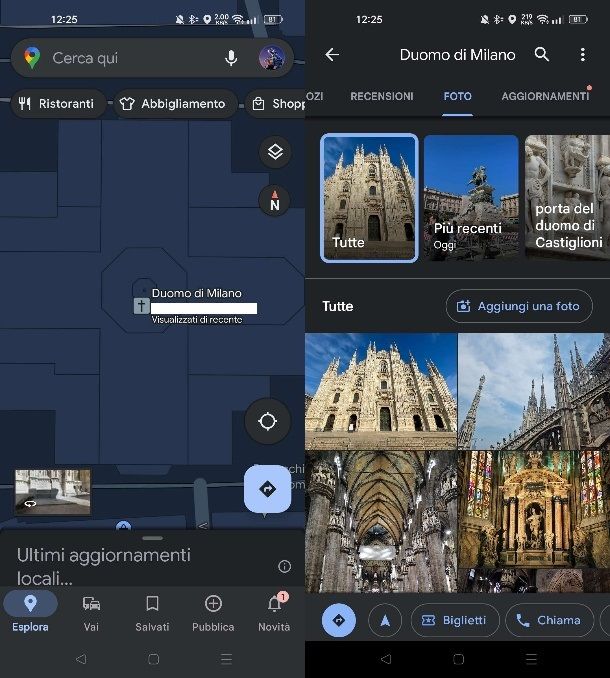Go back from Duomo di Milano photos
The width and height of the screenshot is (610, 678).
pyautogui.click(x=332, y=54)
